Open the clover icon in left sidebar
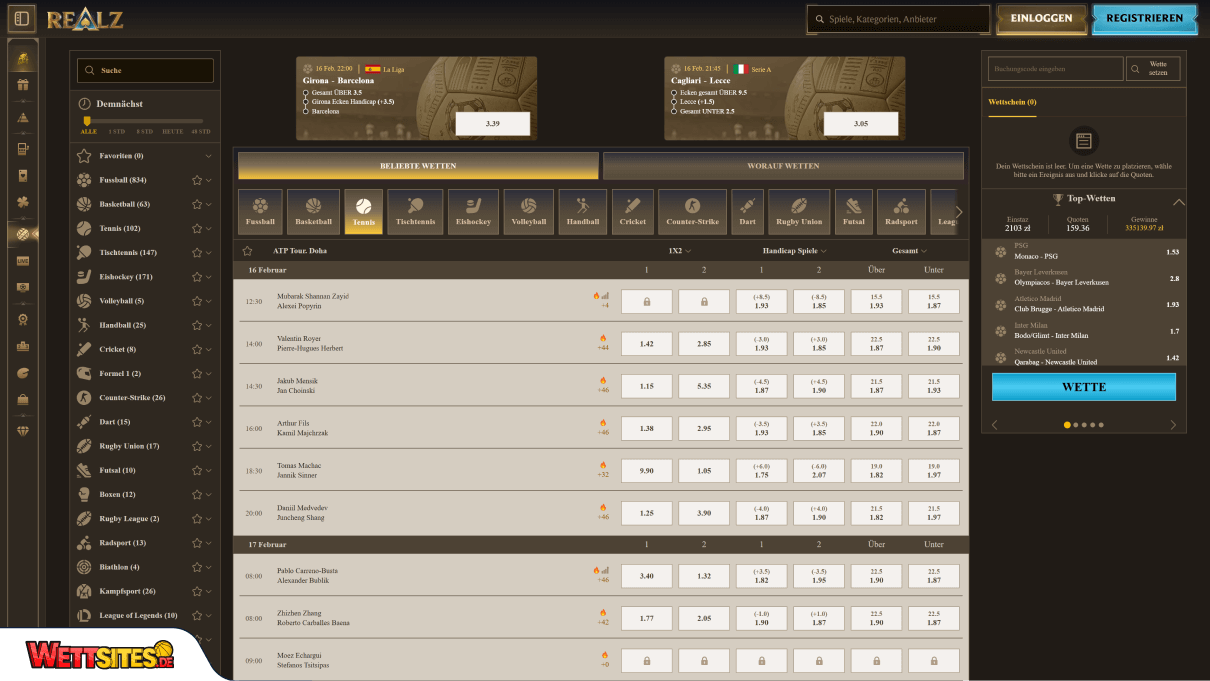Viewport: 1210px width, 681px height. [x=23, y=202]
